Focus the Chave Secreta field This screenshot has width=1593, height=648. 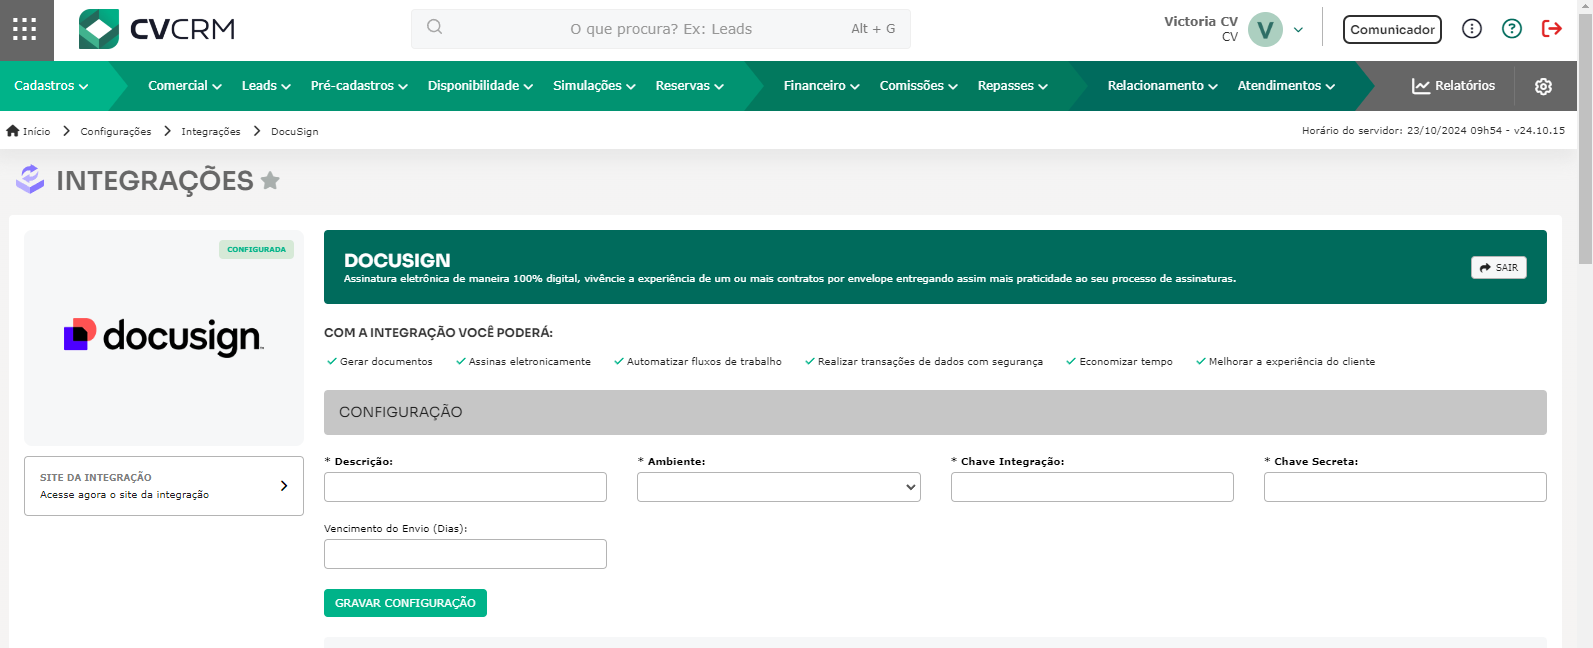1405,487
